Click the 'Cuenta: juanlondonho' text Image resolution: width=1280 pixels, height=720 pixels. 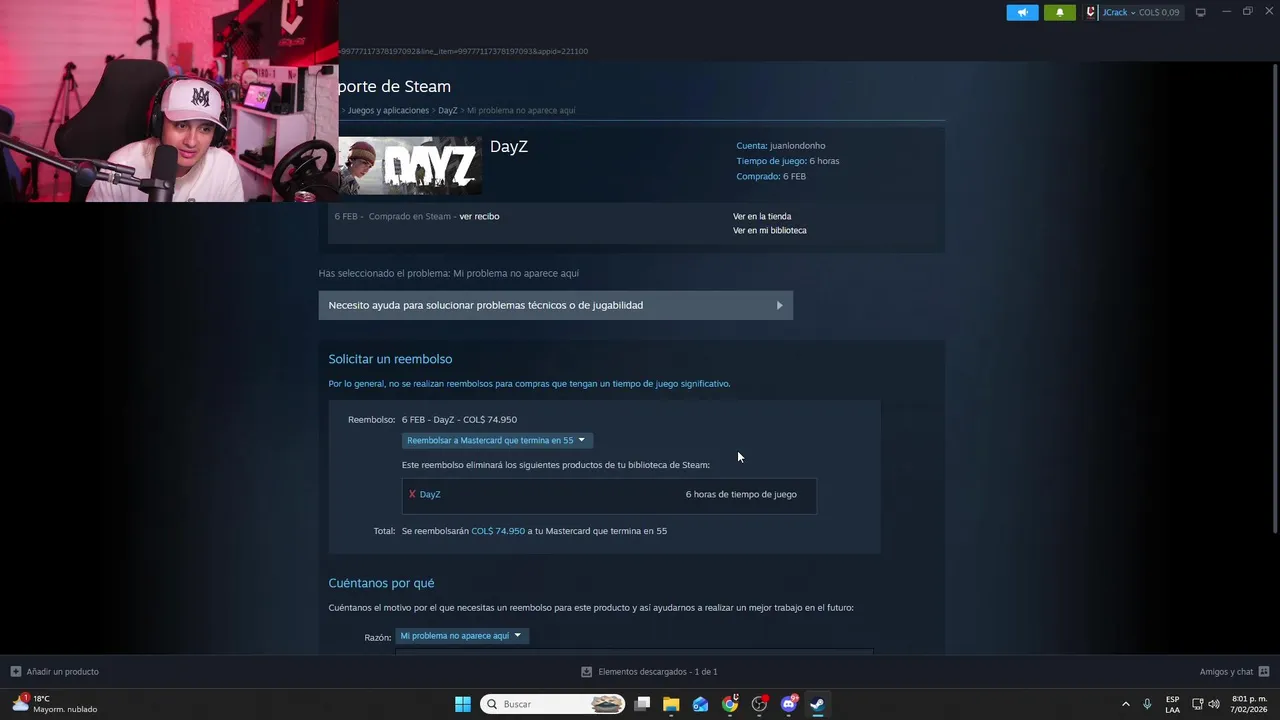coord(781,146)
